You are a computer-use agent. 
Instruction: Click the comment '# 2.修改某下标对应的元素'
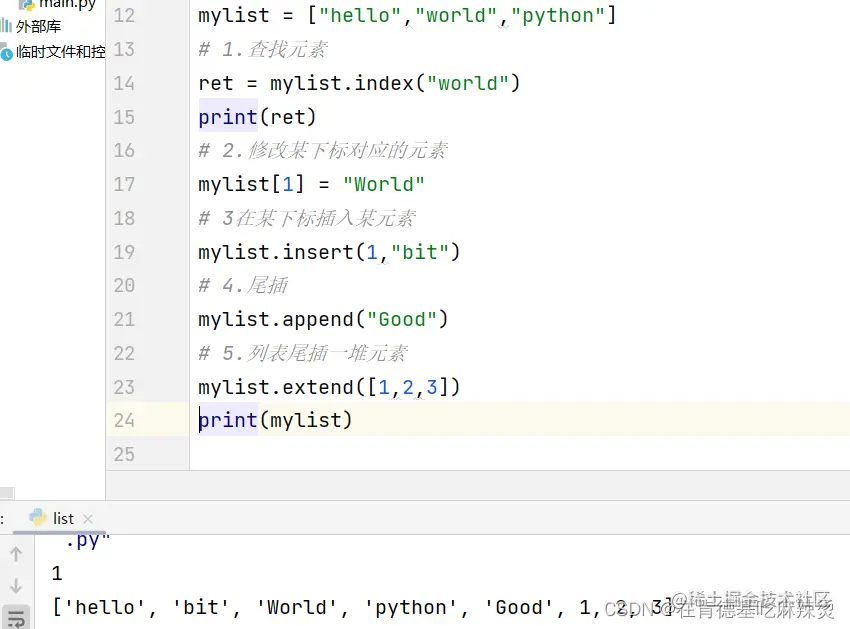323,150
